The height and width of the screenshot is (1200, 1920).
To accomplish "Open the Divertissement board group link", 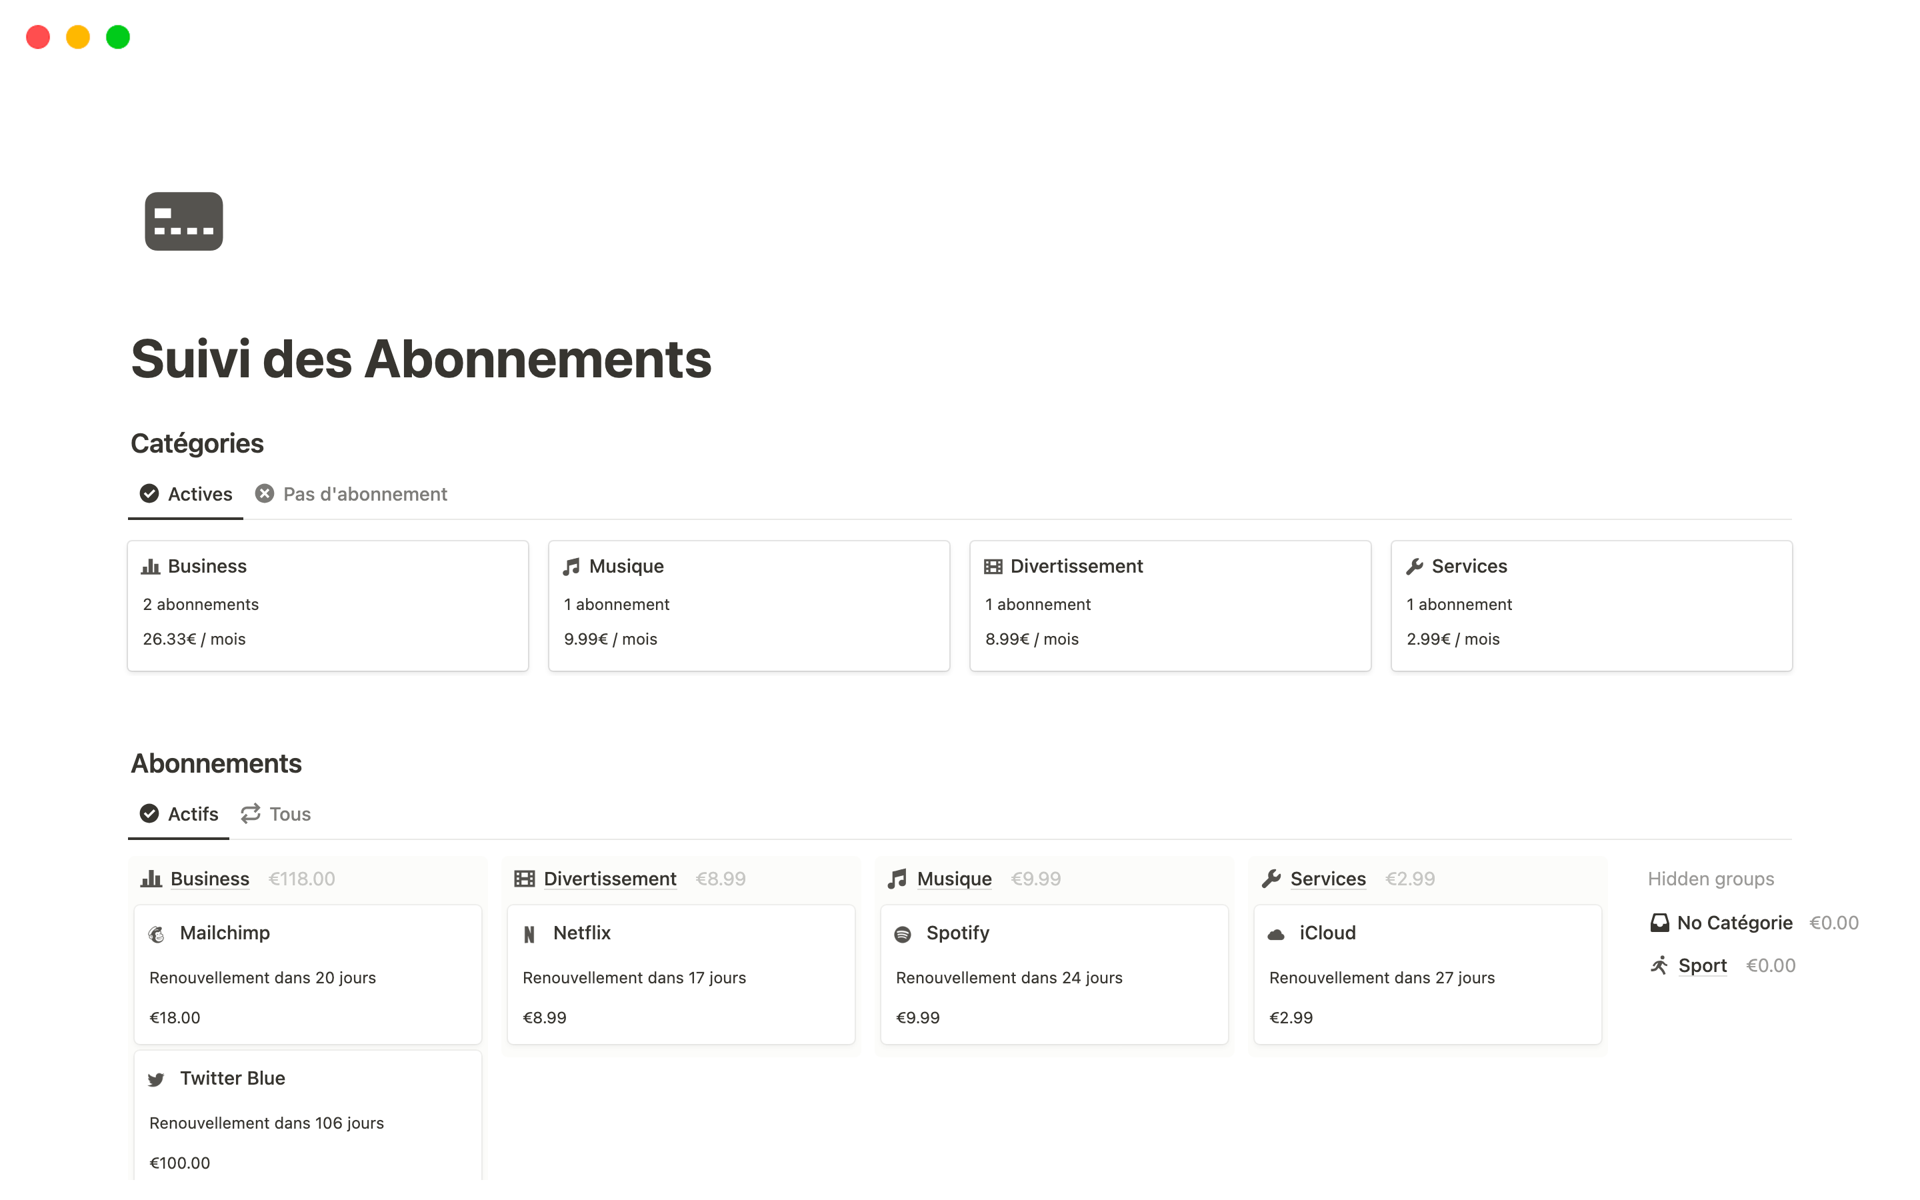I will pos(610,879).
